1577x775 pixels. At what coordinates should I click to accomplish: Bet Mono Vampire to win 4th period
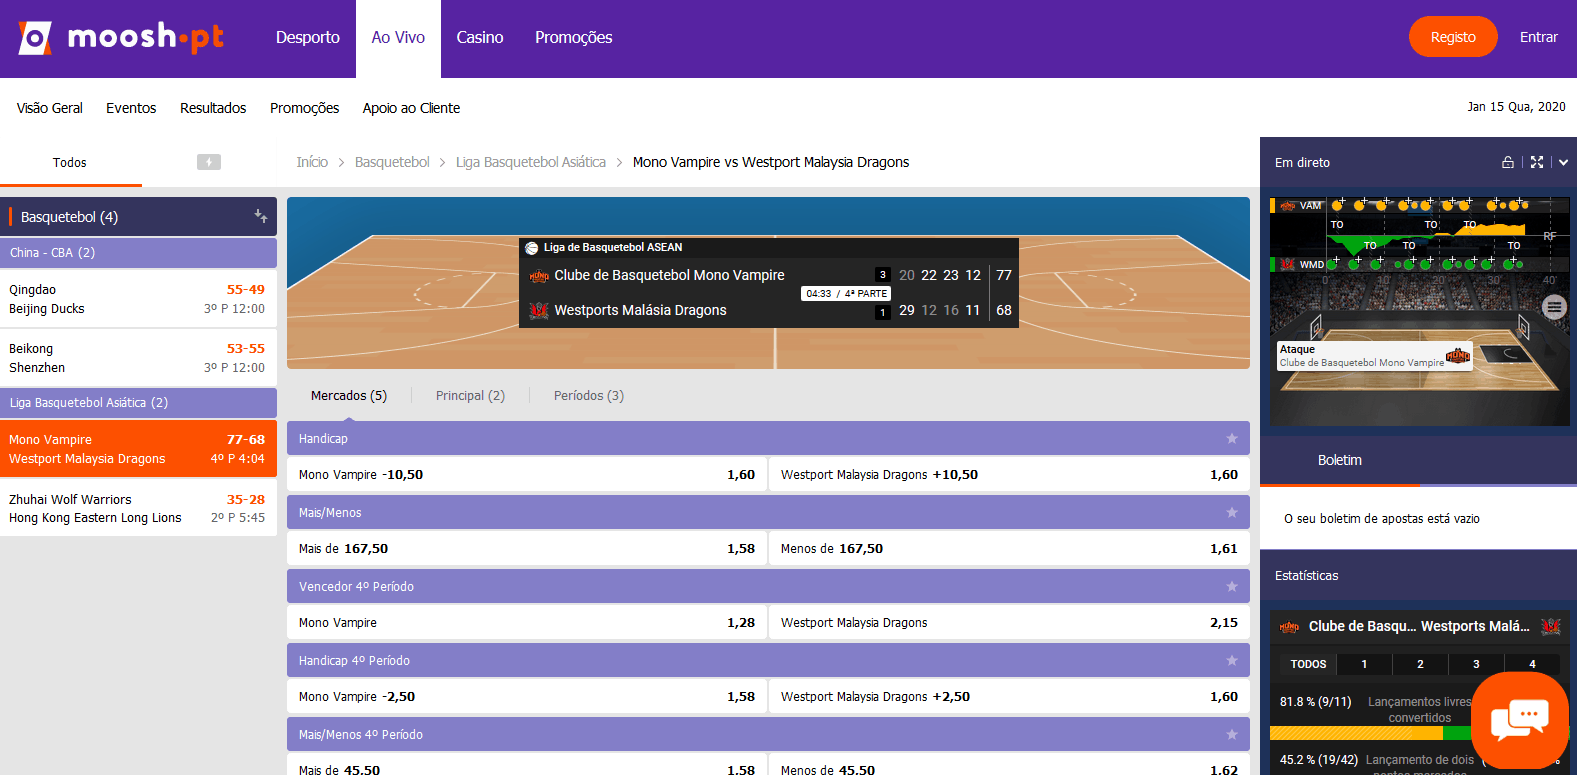click(x=527, y=623)
